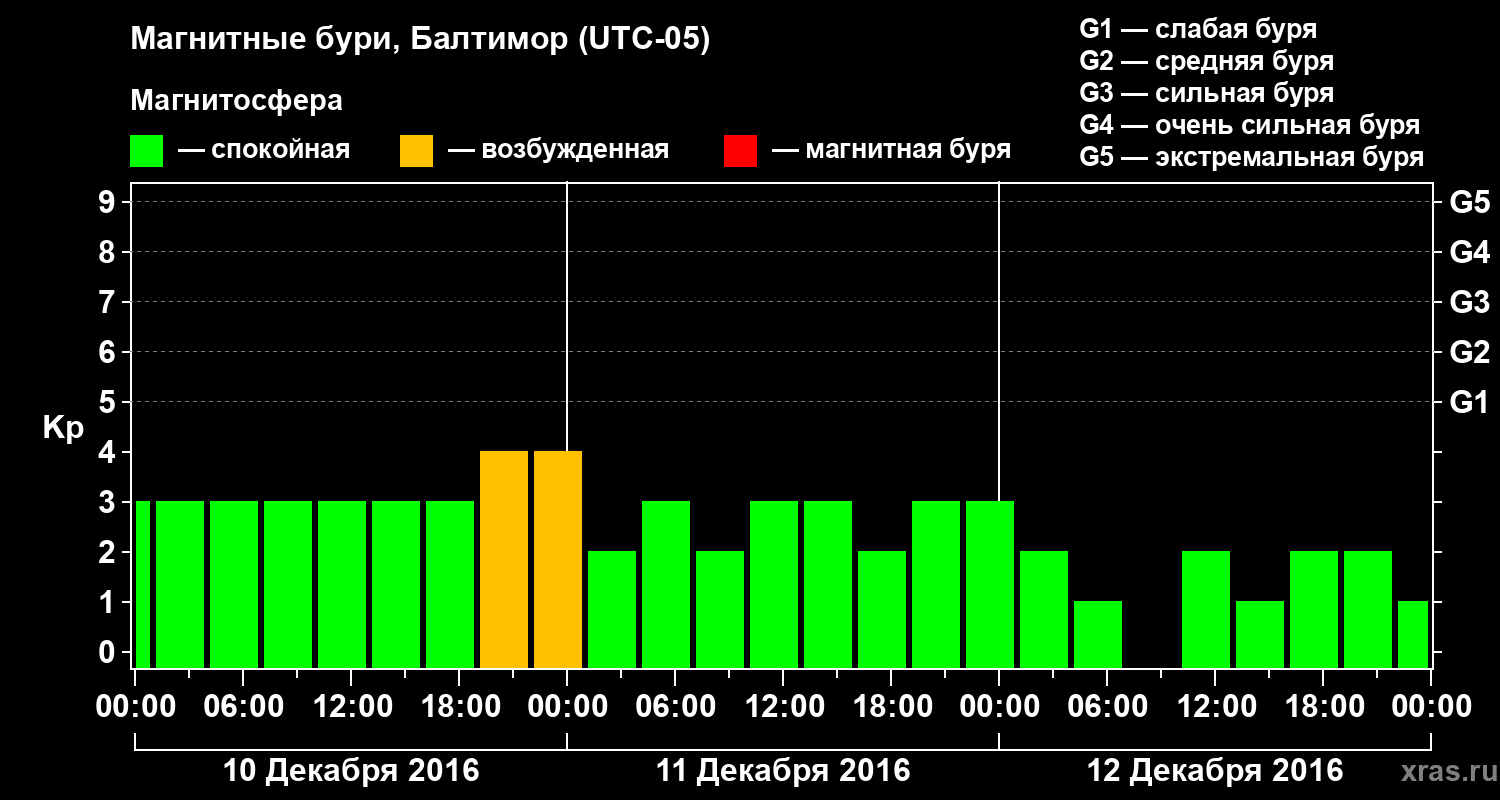Click the 00:00 label starting 10 December
Screen dimensions: 1500x800
(135, 706)
